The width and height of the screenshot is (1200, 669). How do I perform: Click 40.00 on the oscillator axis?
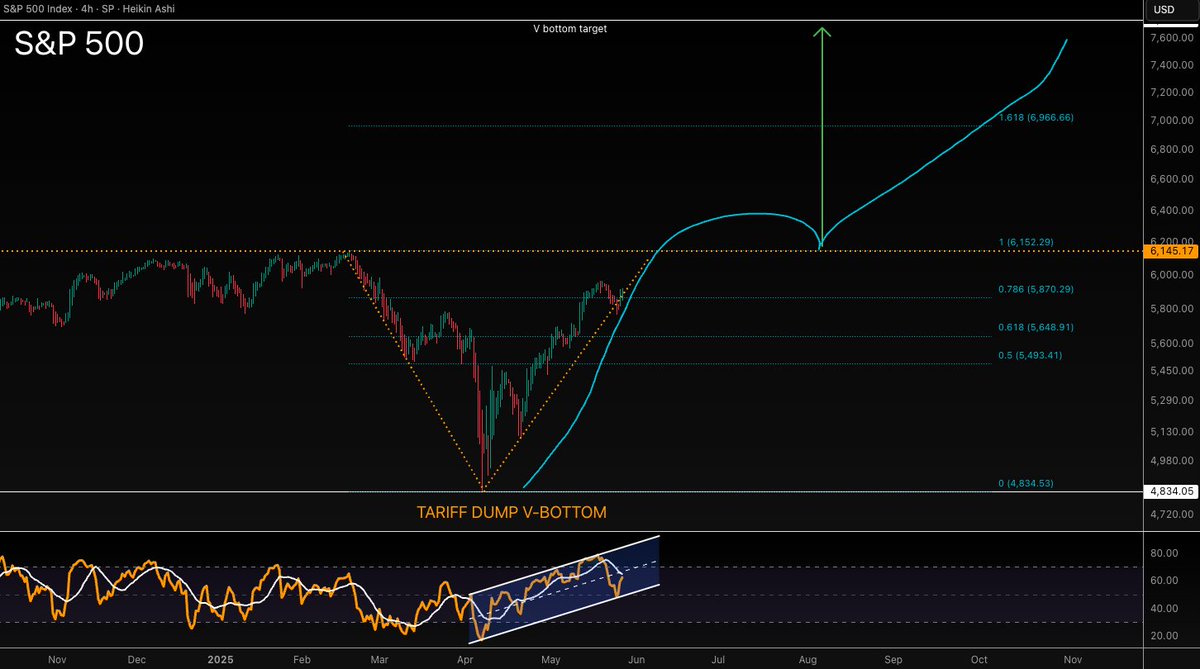pyautogui.click(x=1165, y=607)
